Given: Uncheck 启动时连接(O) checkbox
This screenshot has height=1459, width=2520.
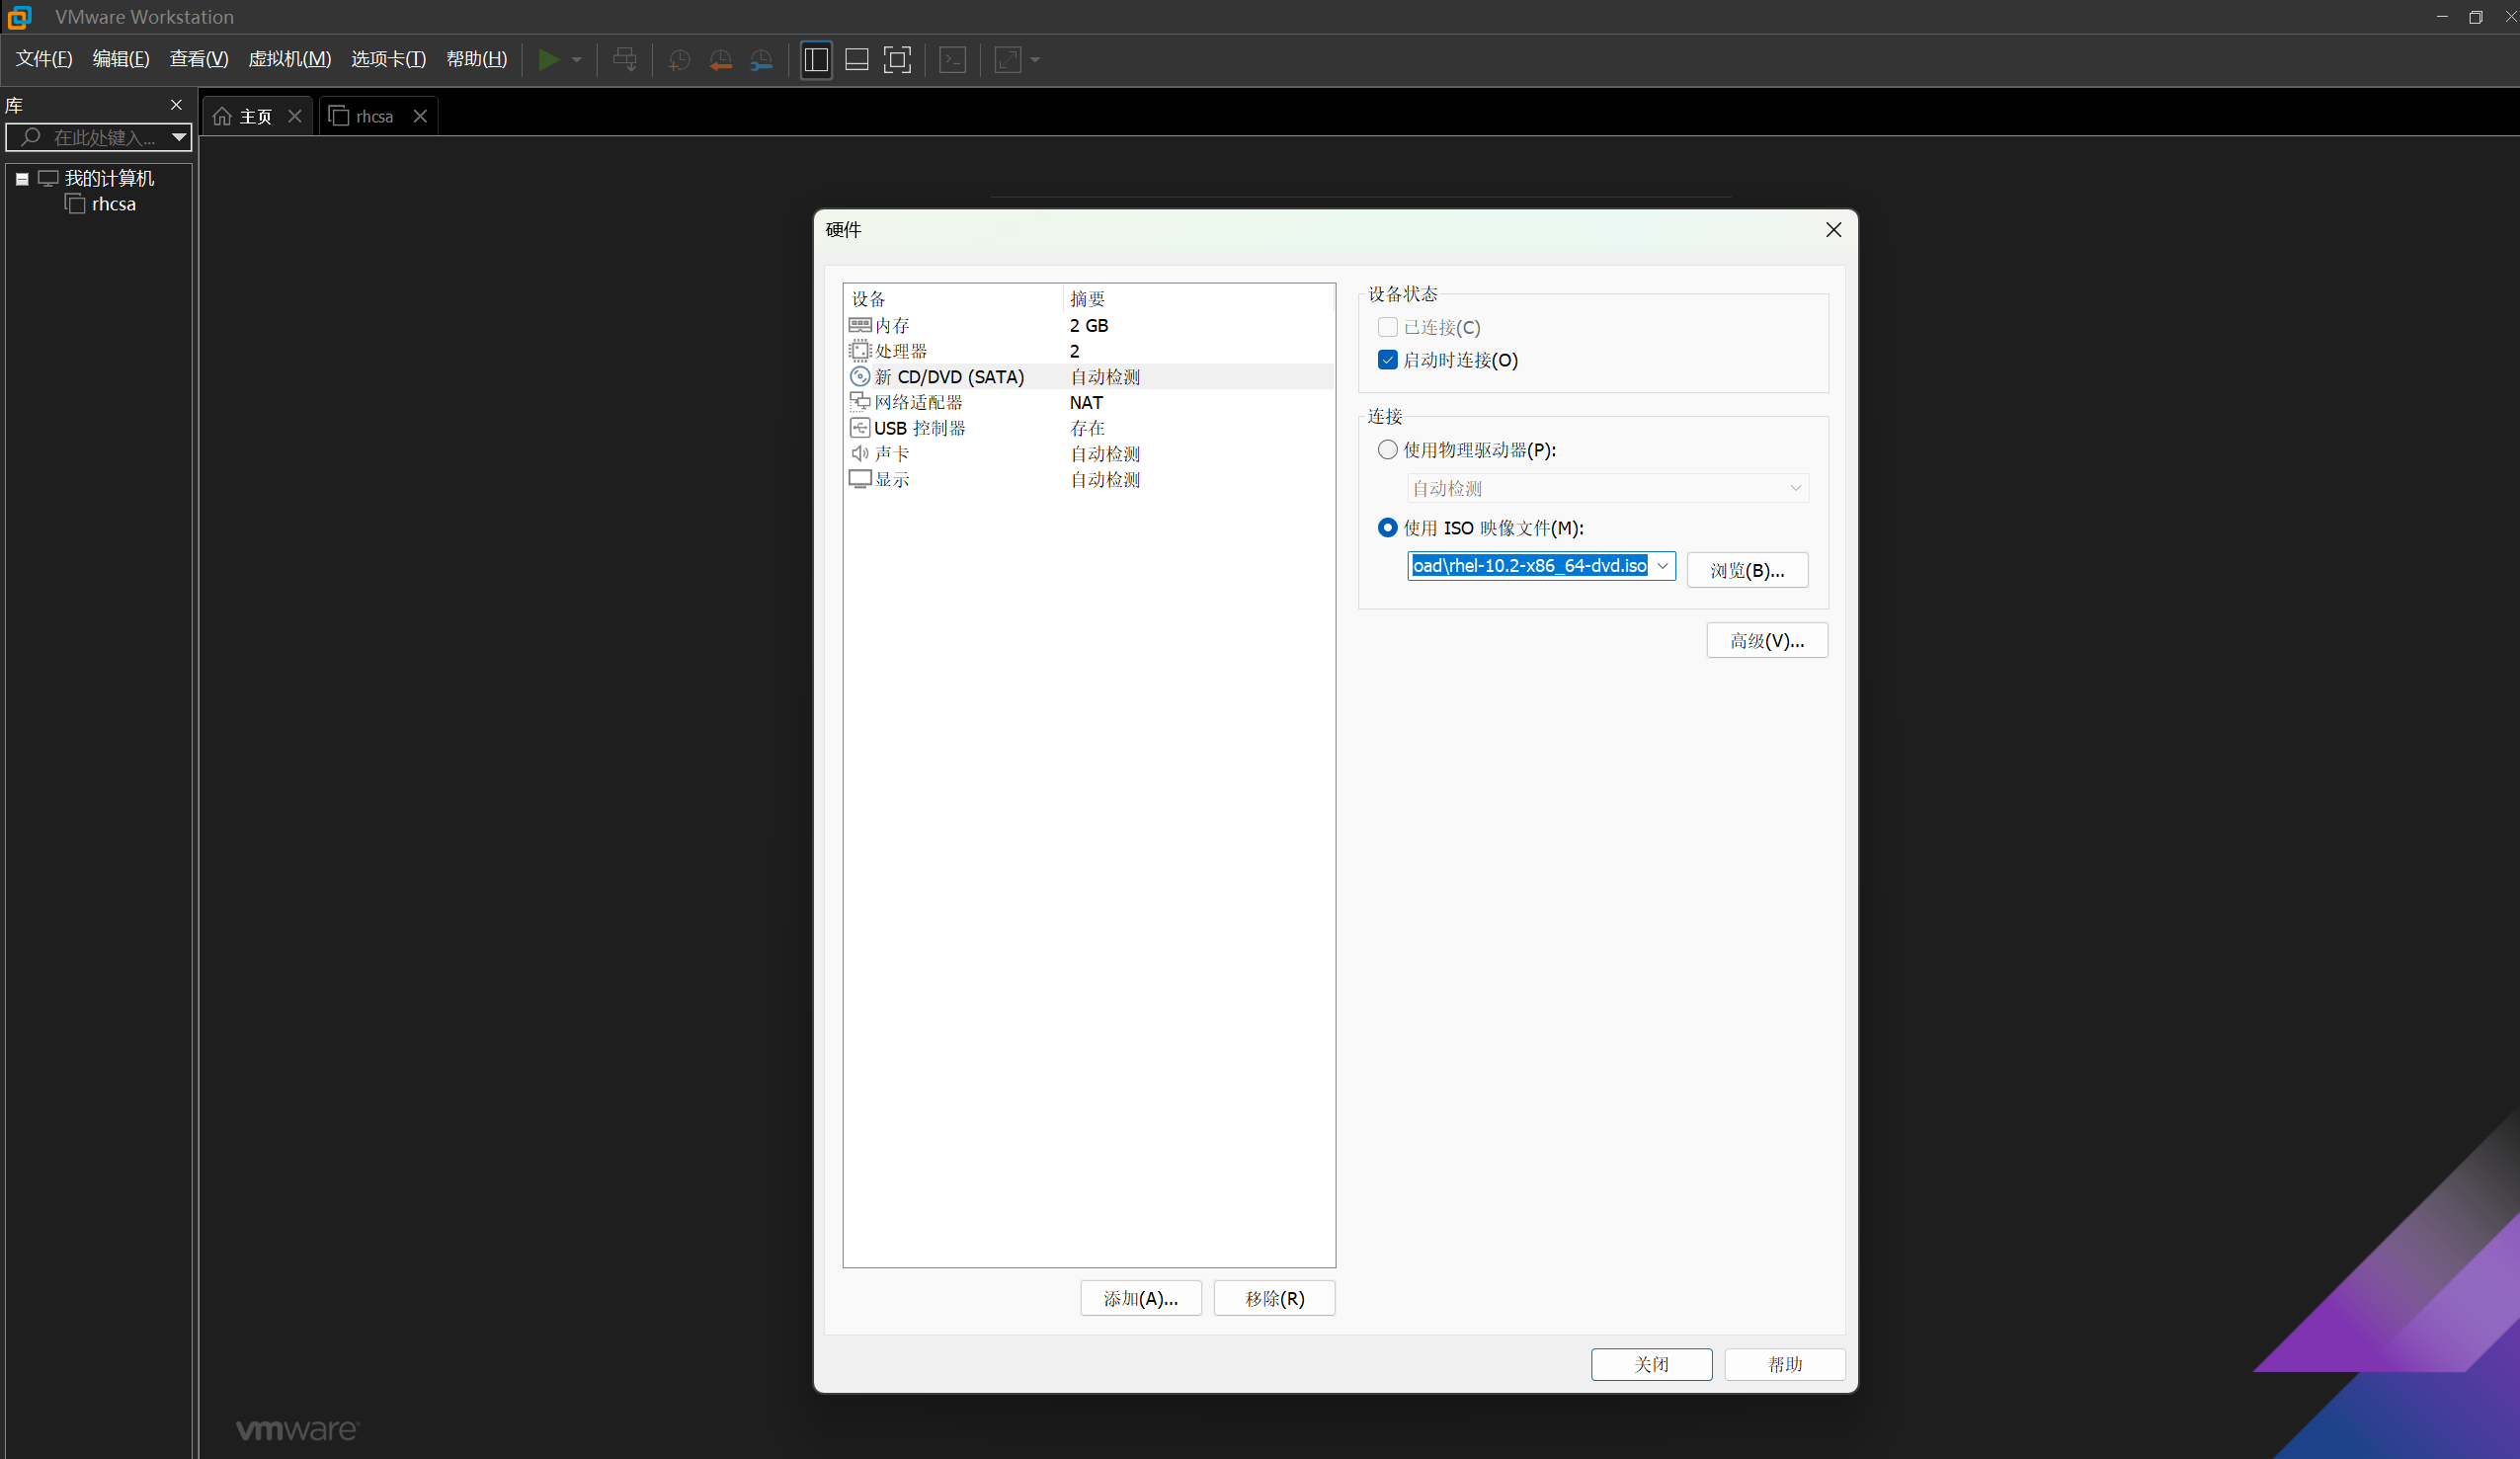Looking at the screenshot, I should click(x=1387, y=360).
